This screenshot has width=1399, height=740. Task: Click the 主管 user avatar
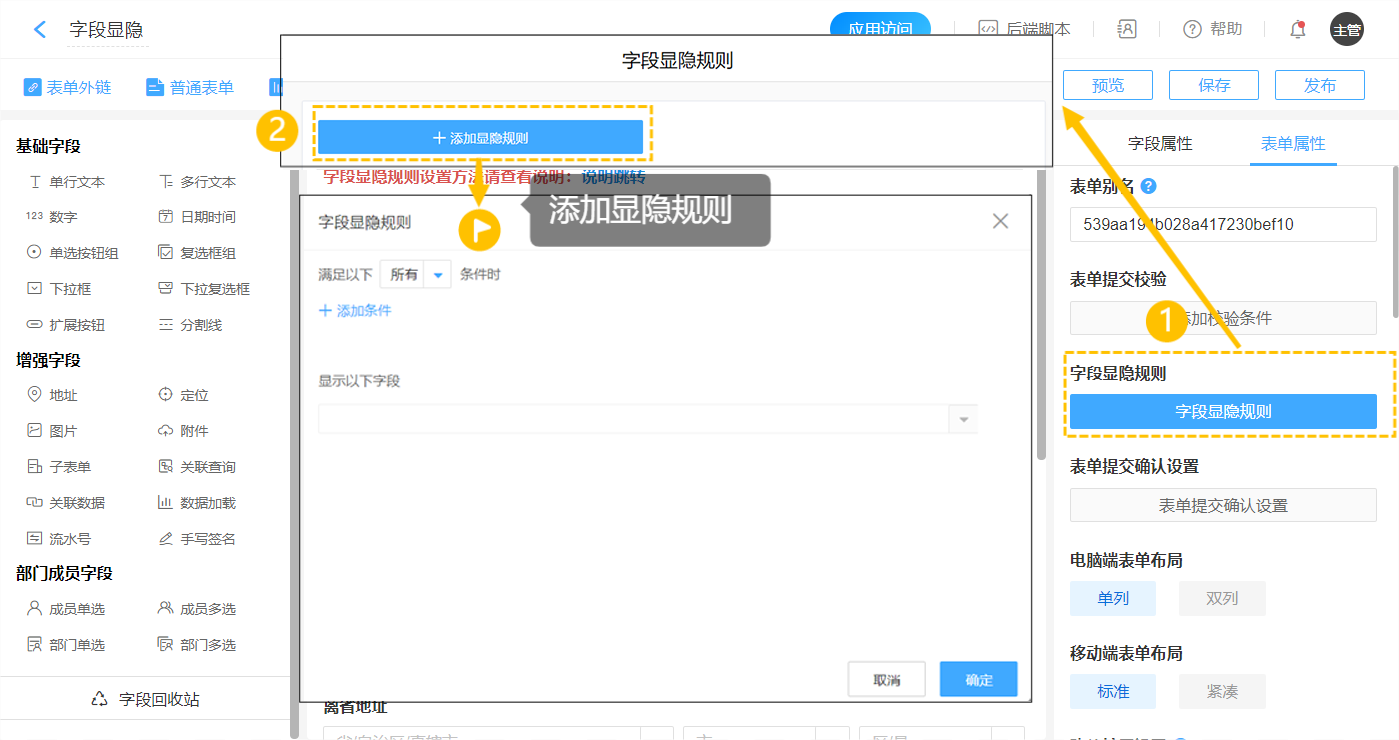click(1346, 29)
